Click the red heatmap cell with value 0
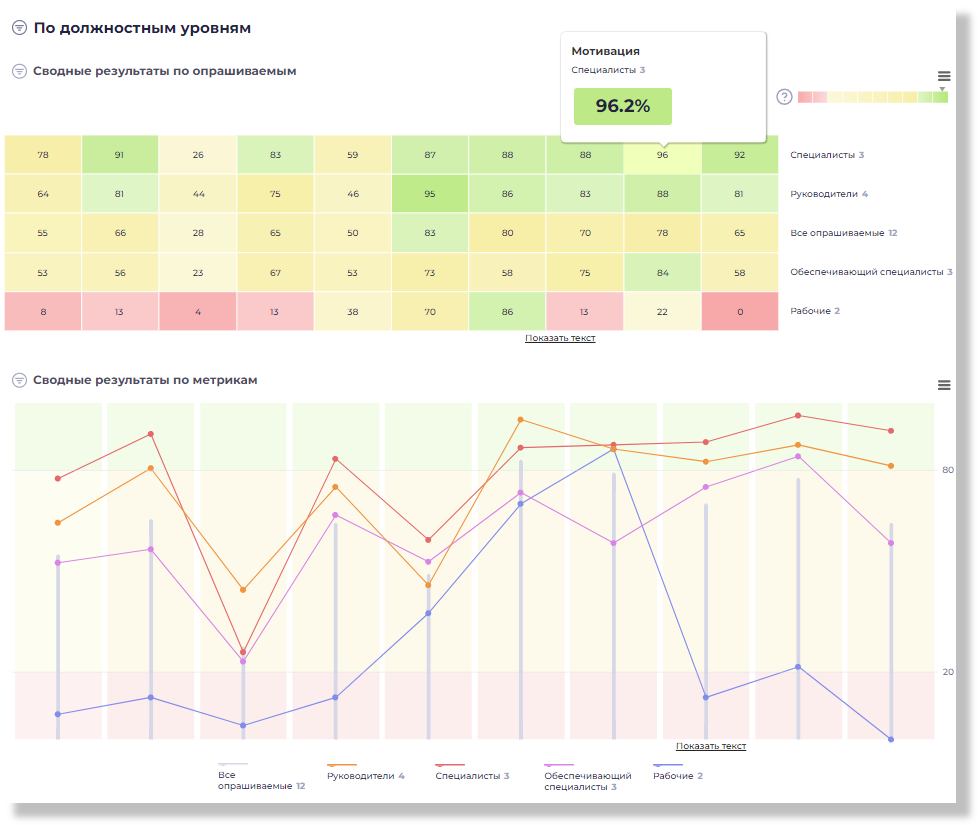 739,311
